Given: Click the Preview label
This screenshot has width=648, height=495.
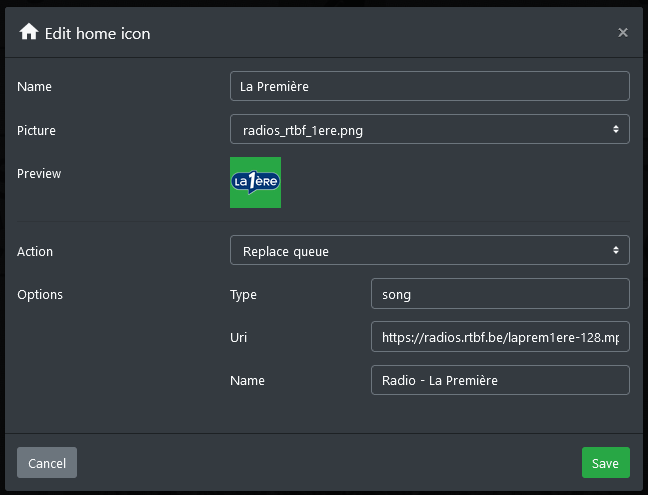Looking at the screenshot, I should (x=39, y=174).
